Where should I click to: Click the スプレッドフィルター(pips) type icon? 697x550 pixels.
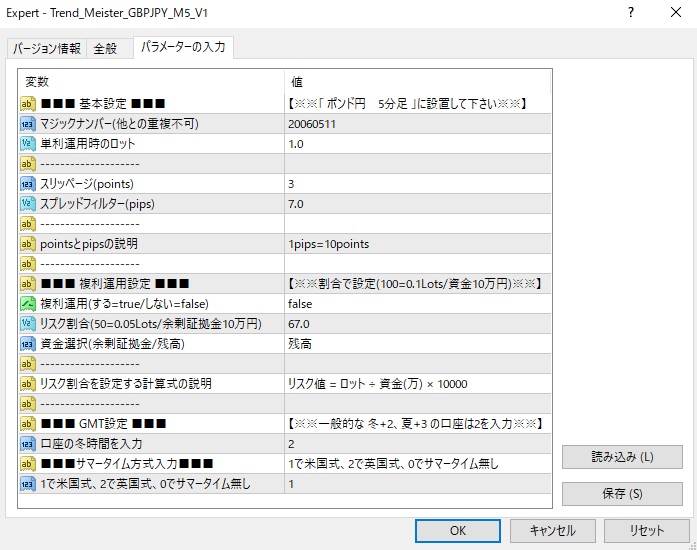coord(28,204)
